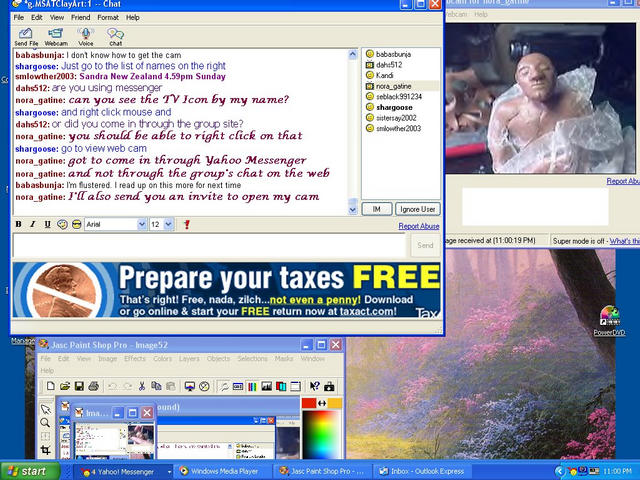Open the Arial font dropdown
640x480 pixels.
tap(142, 224)
